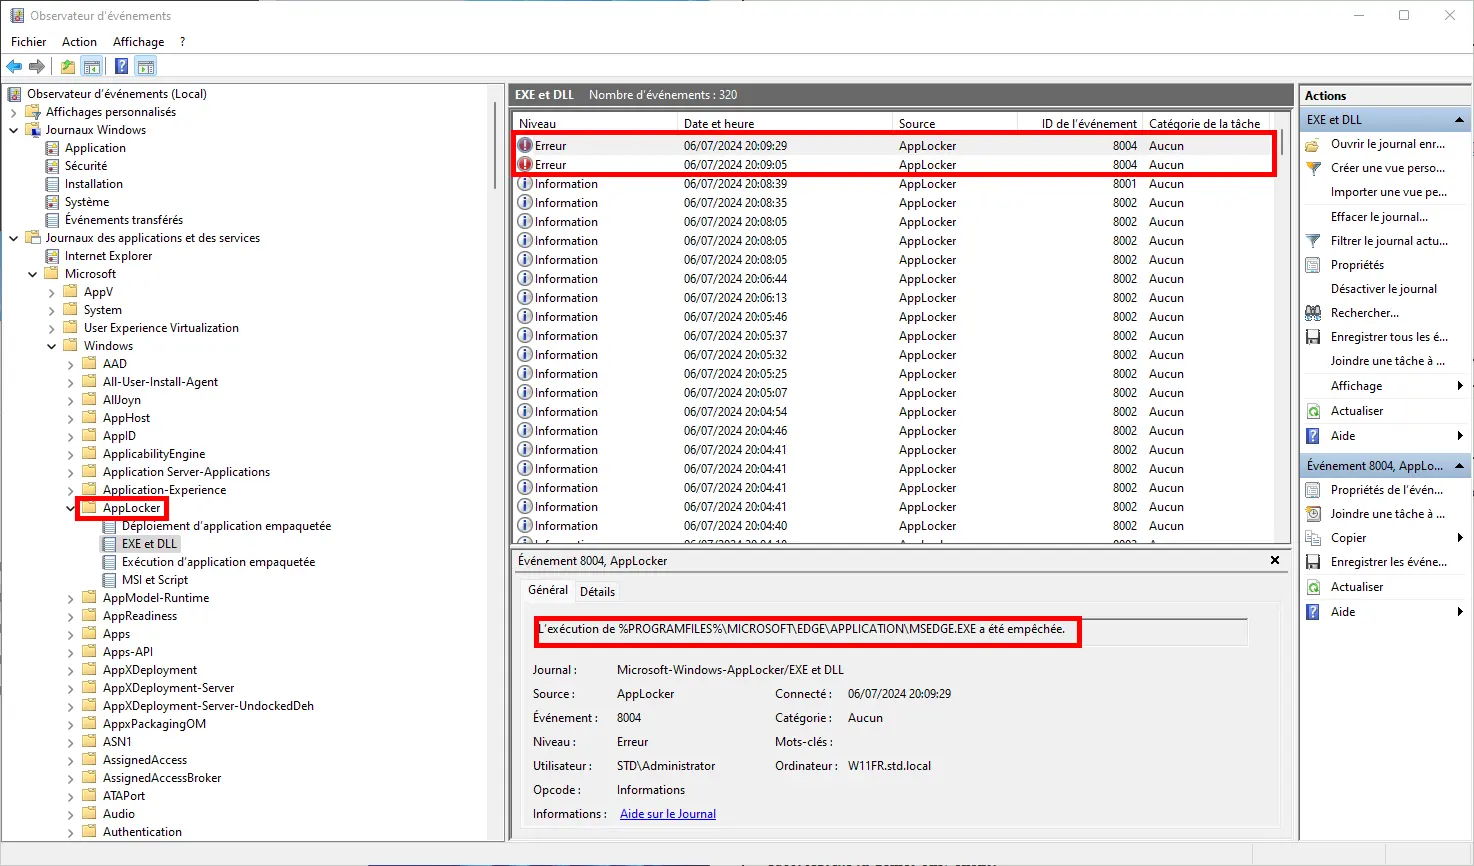Toggle the console tree pane toolbar icon
This screenshot has height=866, width=1474.
click(x=92, y=67)
